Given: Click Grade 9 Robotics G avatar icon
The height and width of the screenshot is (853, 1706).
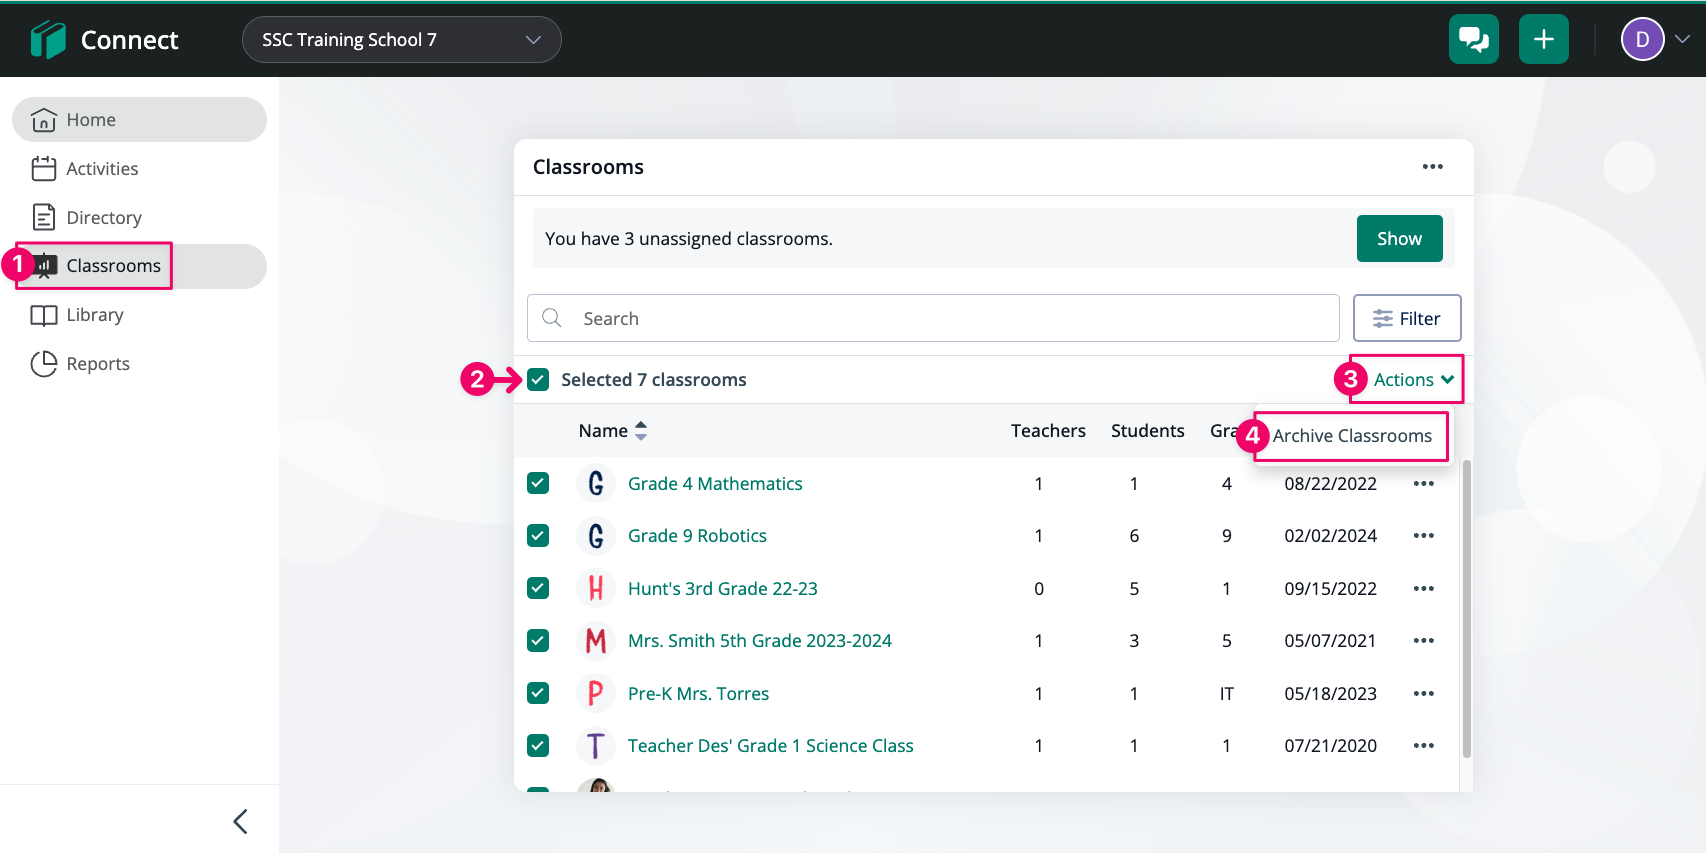Looking at the screenshot, I should [x=596, y=536].
